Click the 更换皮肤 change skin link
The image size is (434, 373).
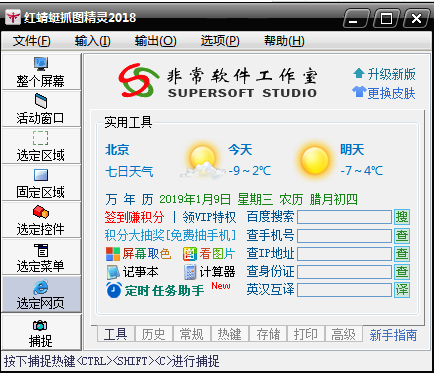[384, 93]
